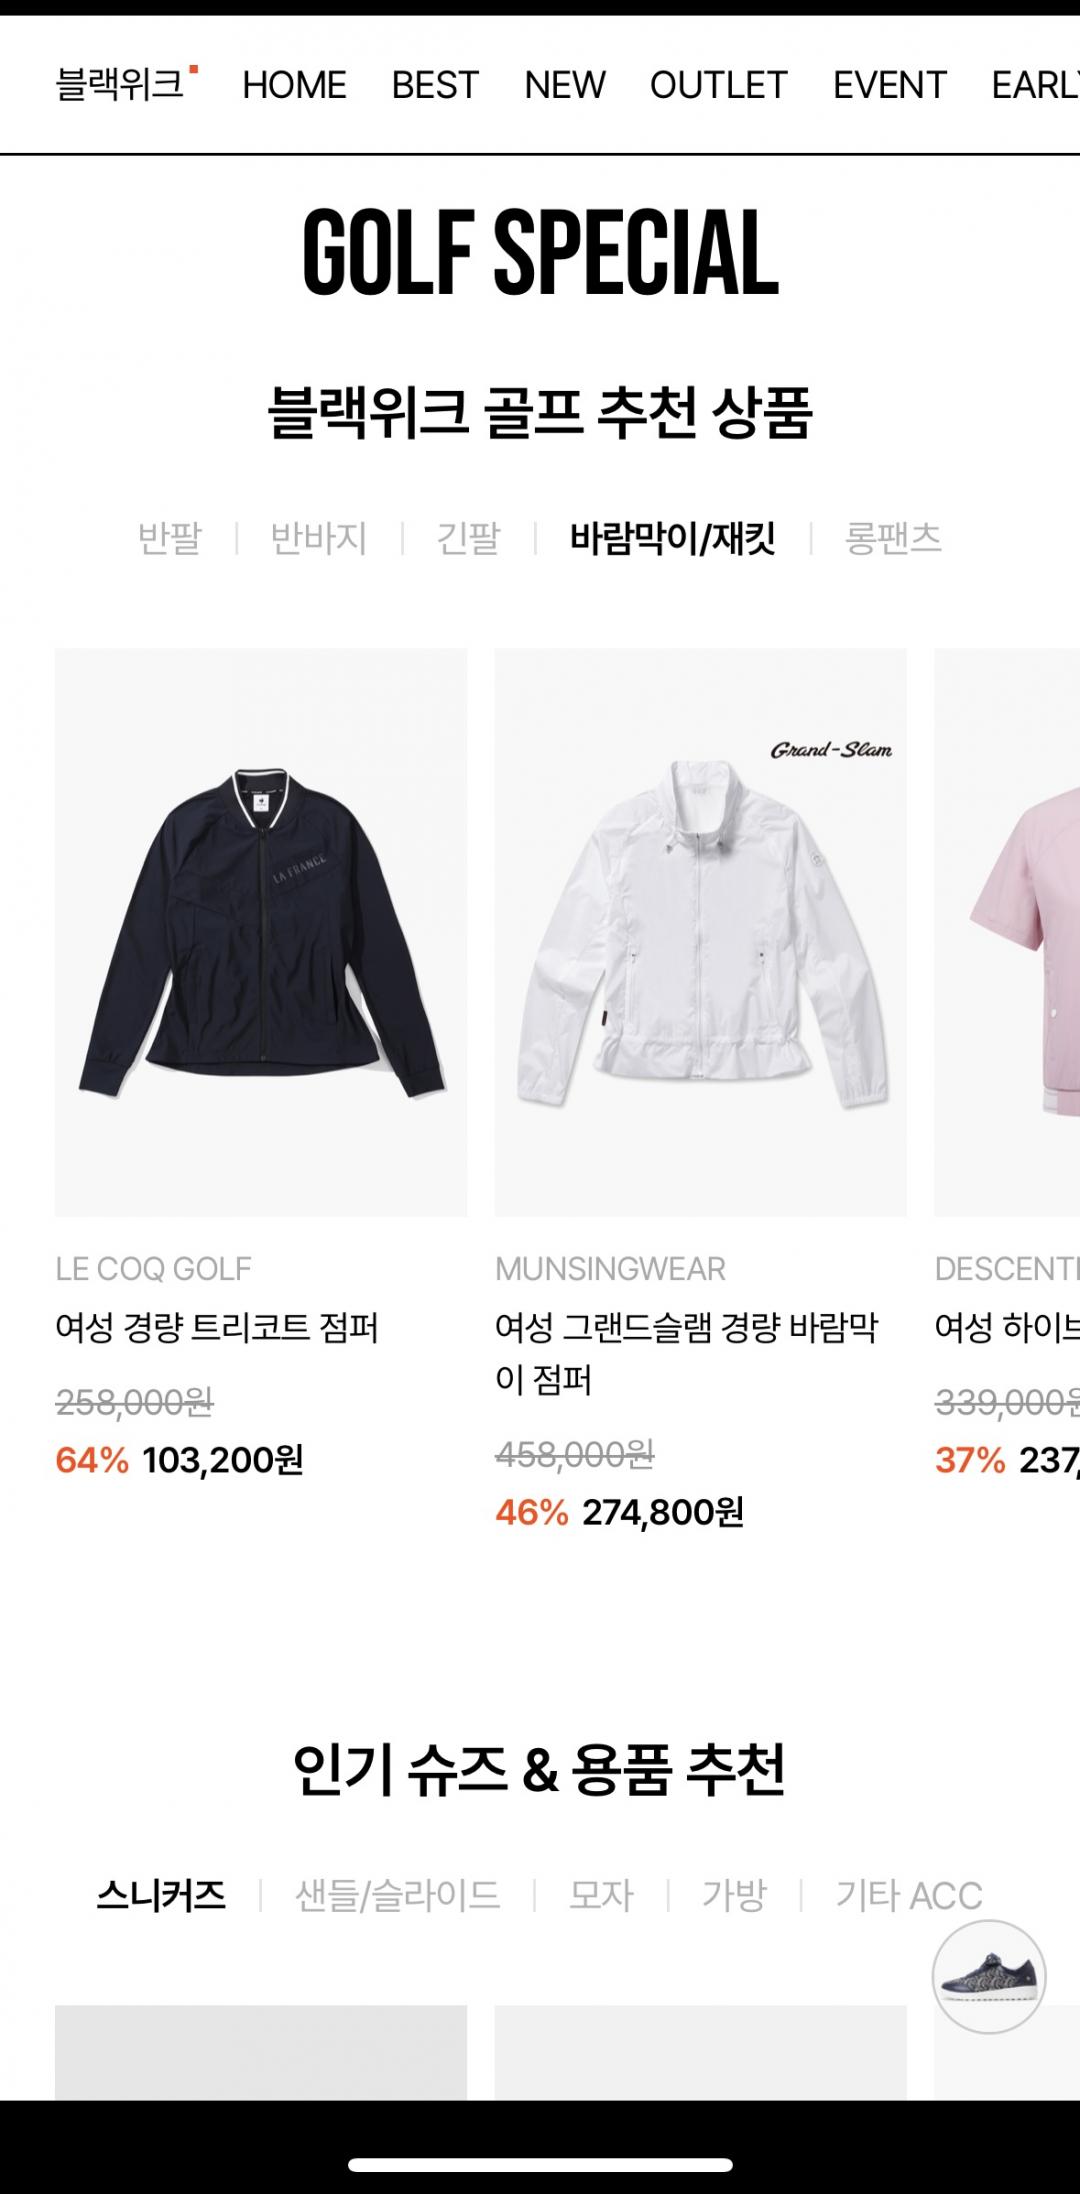The height and width of the screenshot is (2194, 1080).
Task: Select the 샌들/슬라이드 tab
Action: click(x=398, y=1895)
